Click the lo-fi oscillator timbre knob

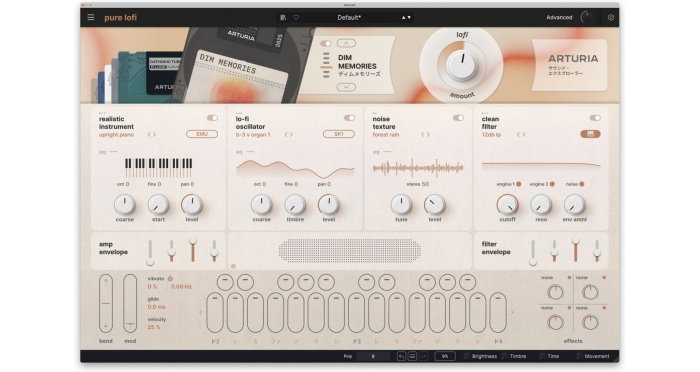point(295,205)
